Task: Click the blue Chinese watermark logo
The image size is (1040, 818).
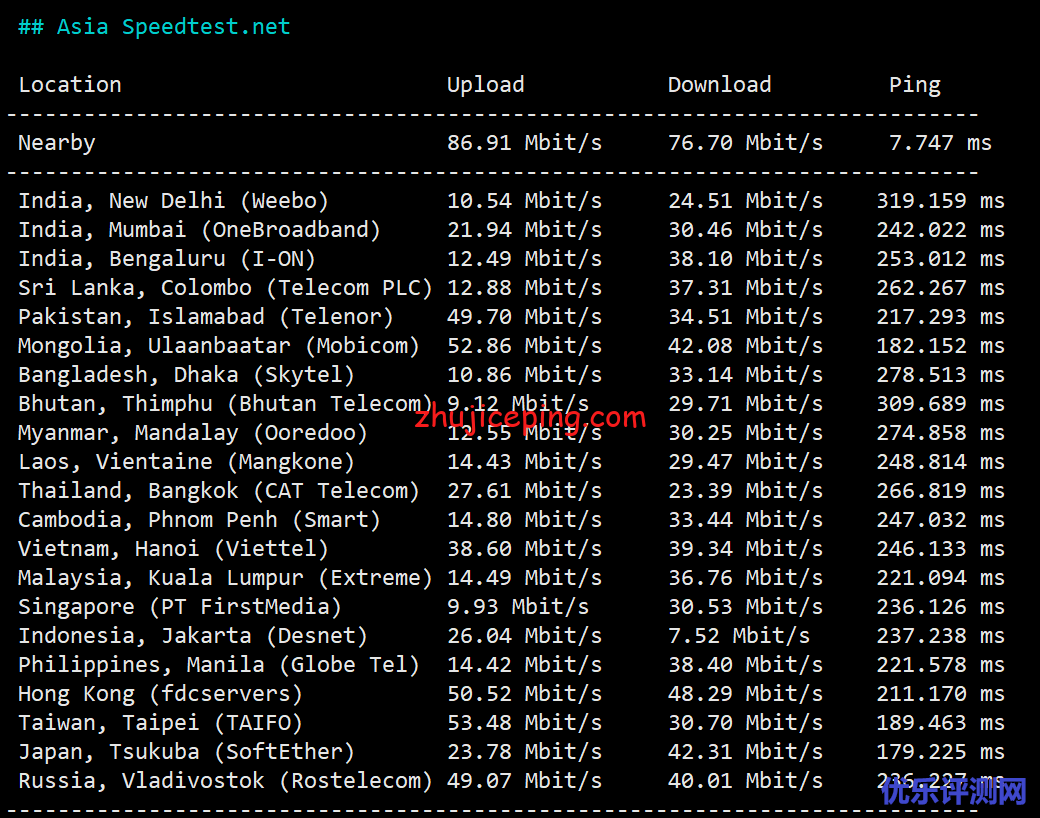Action: pos(953,792)
